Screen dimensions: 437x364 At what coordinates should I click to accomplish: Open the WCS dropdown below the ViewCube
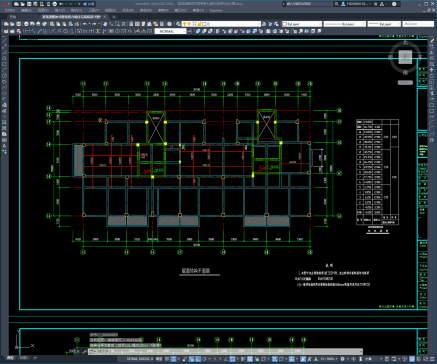coord(405,82)
